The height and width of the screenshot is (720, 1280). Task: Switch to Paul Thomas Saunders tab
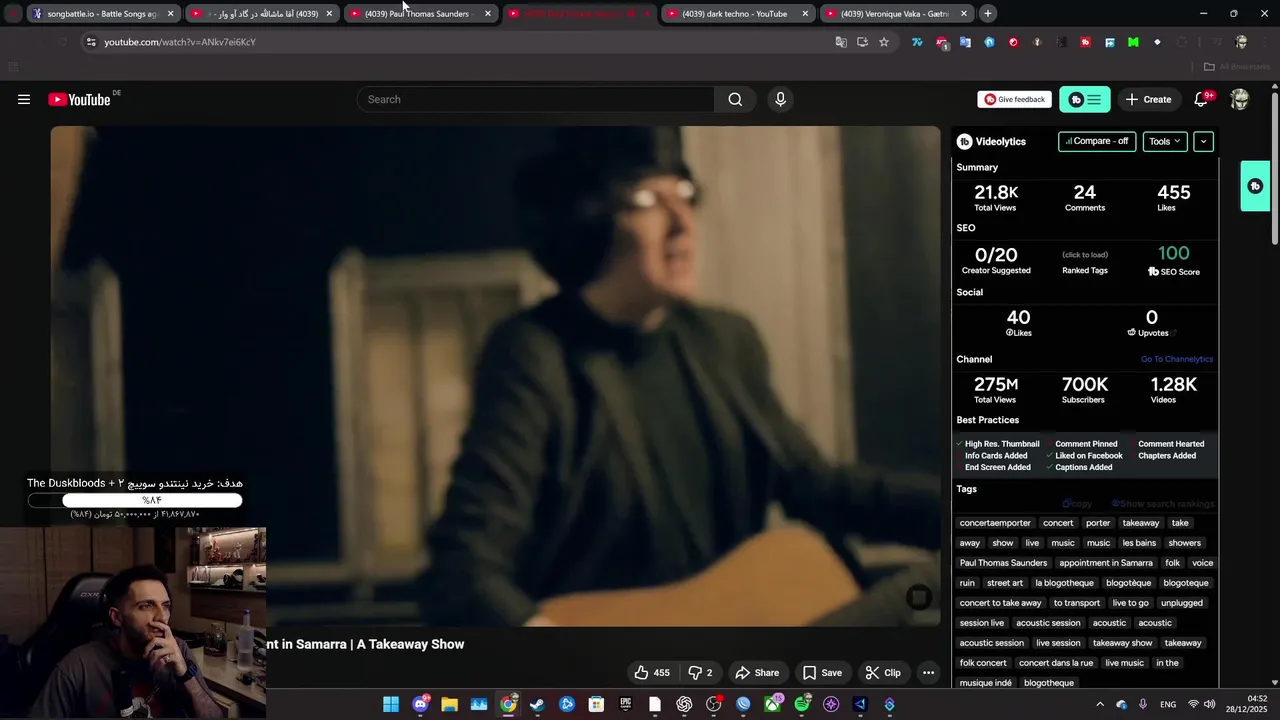(x=418, y=14)
